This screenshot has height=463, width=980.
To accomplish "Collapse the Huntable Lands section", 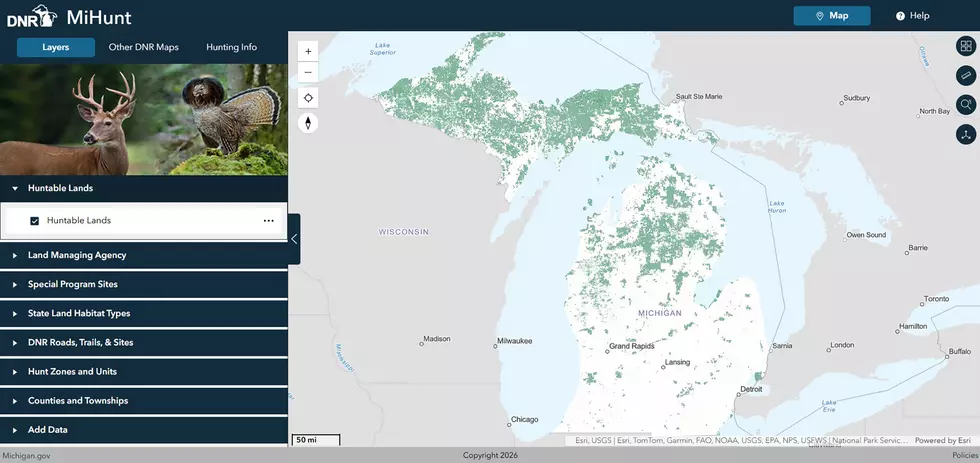I will (144, 188).
